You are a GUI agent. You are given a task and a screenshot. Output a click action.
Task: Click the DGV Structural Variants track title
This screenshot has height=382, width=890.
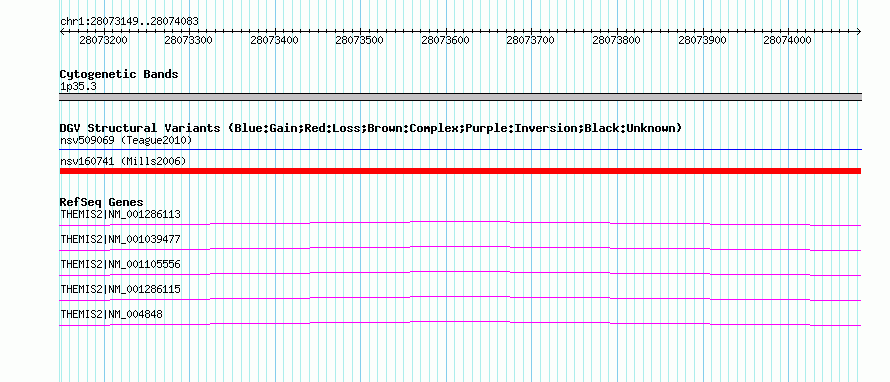pyautogui.click(x=371, y=128)
